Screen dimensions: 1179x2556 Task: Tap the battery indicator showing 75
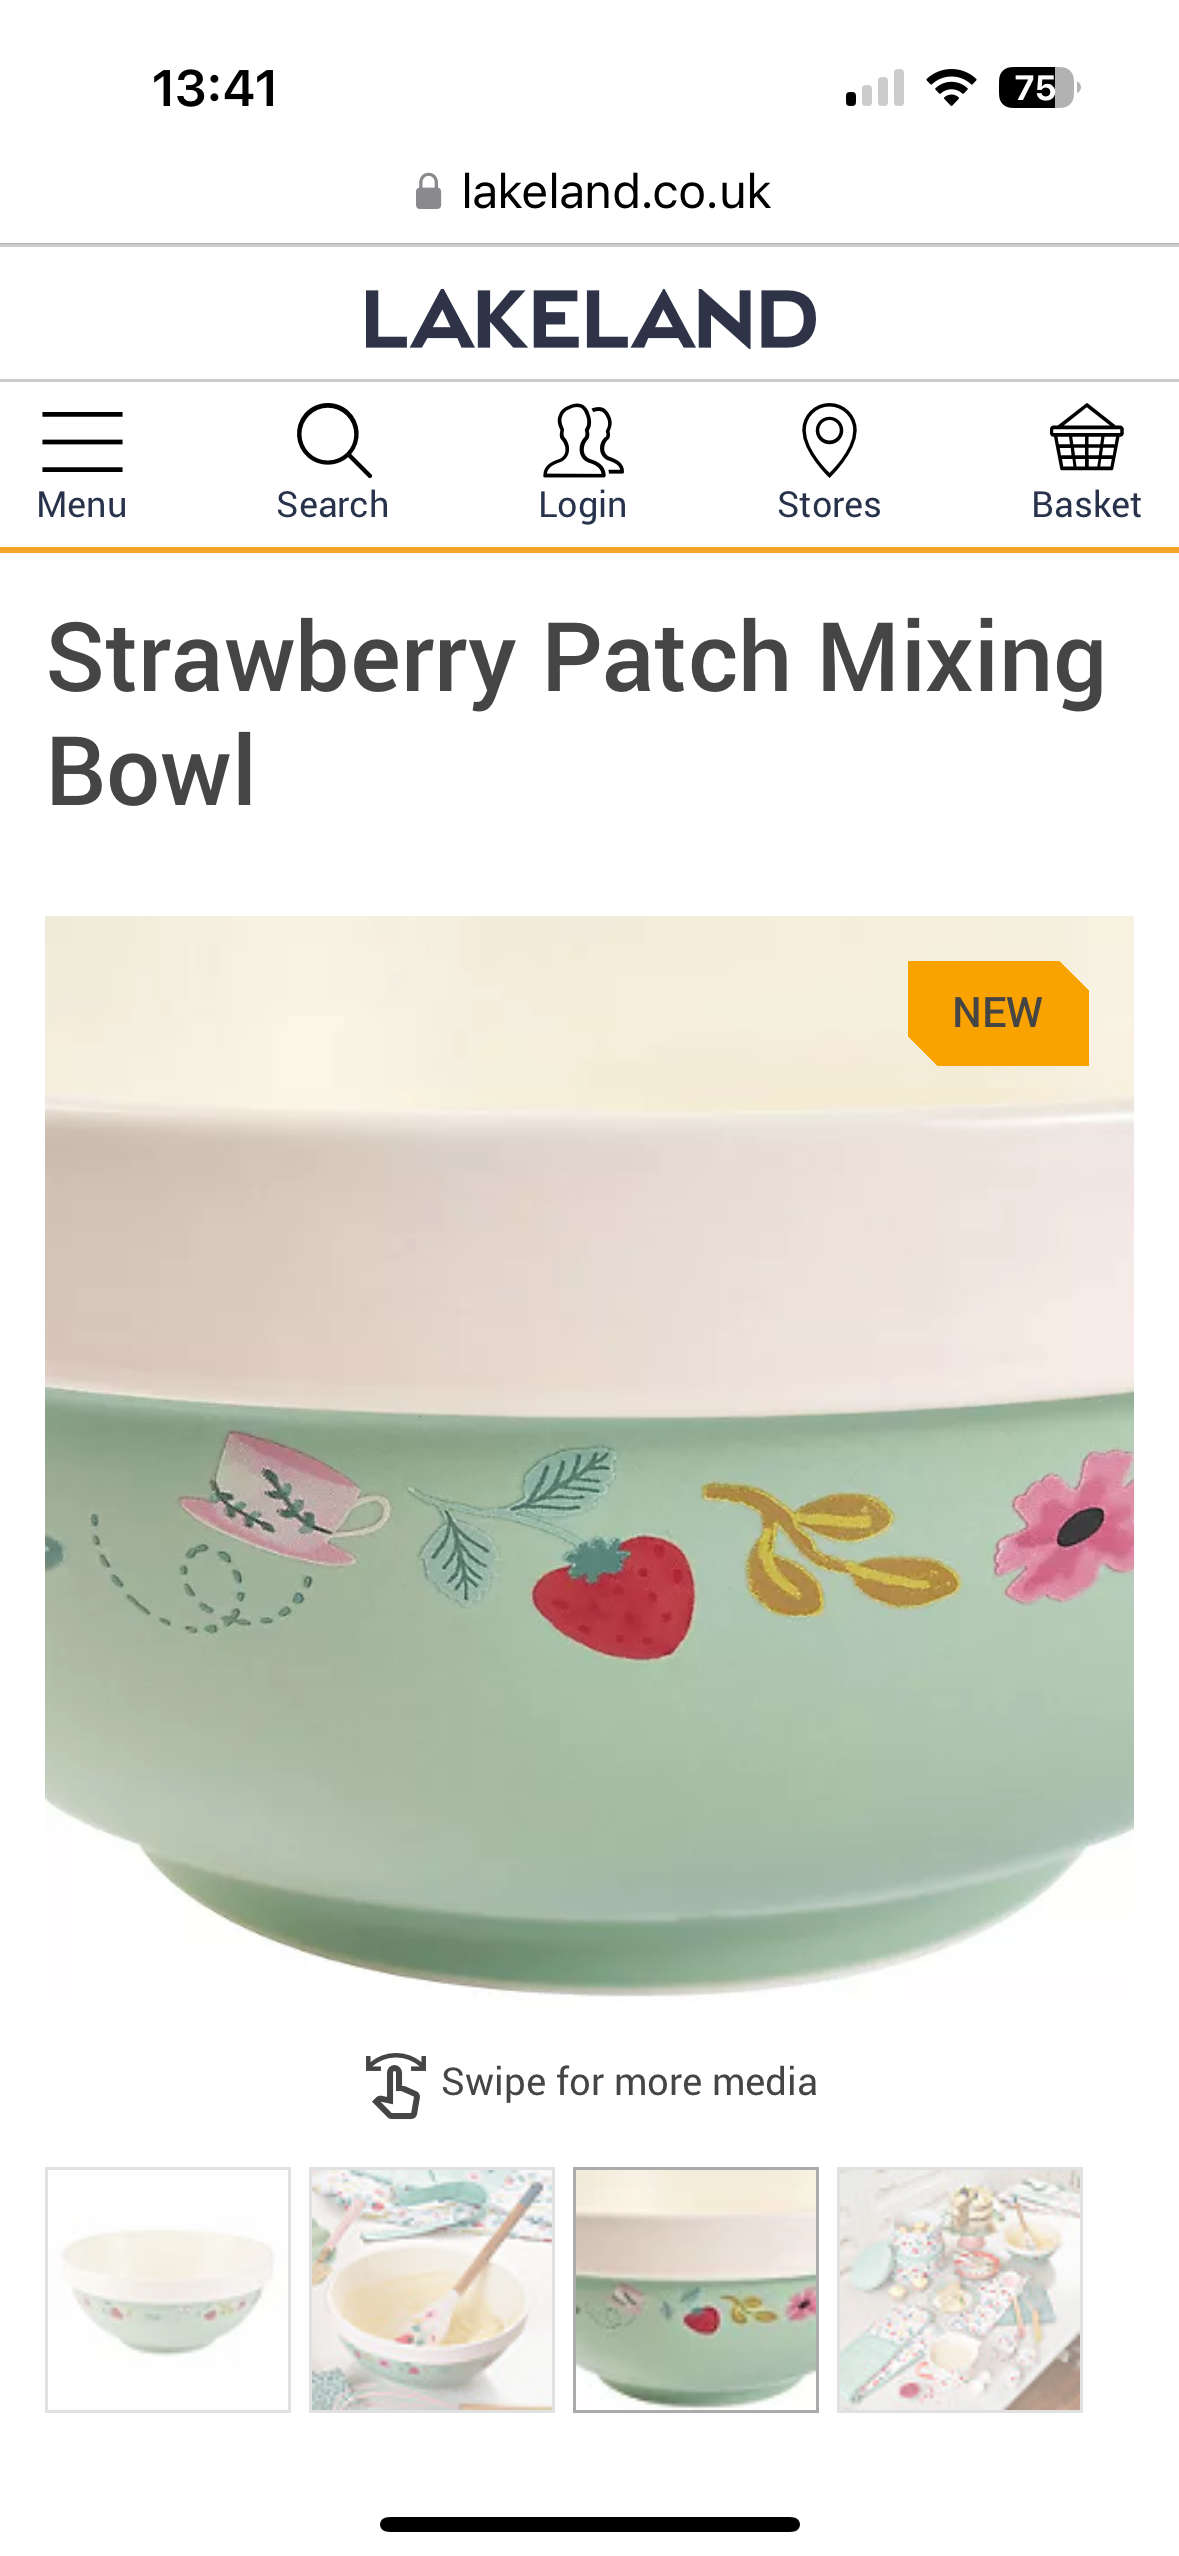(1038, 88)
